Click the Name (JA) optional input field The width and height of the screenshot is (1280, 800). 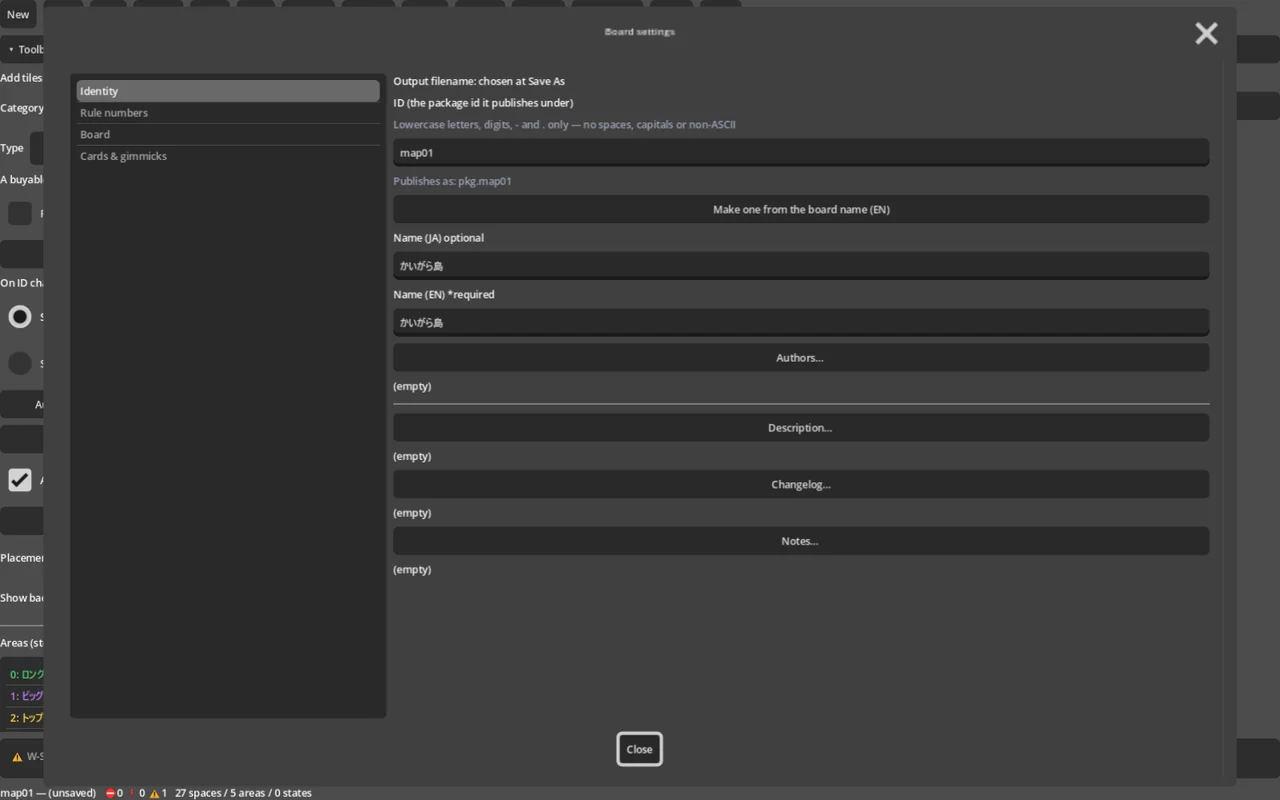click(801, 265)
